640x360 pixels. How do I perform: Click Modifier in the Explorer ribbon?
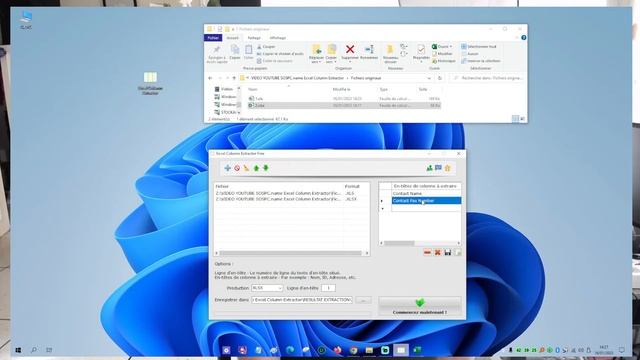click(442, 54)
